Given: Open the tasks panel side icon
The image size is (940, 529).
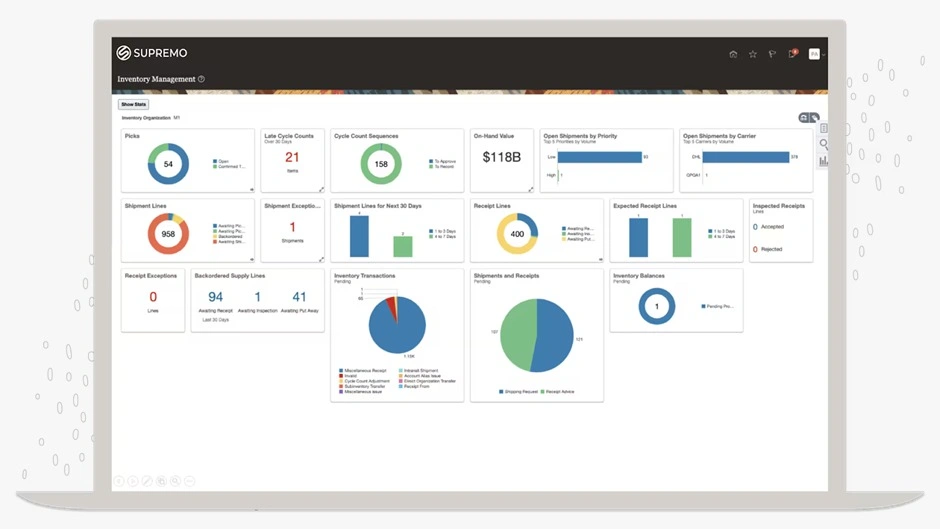Looking at the screenshot, I should (x=824, y=128).
